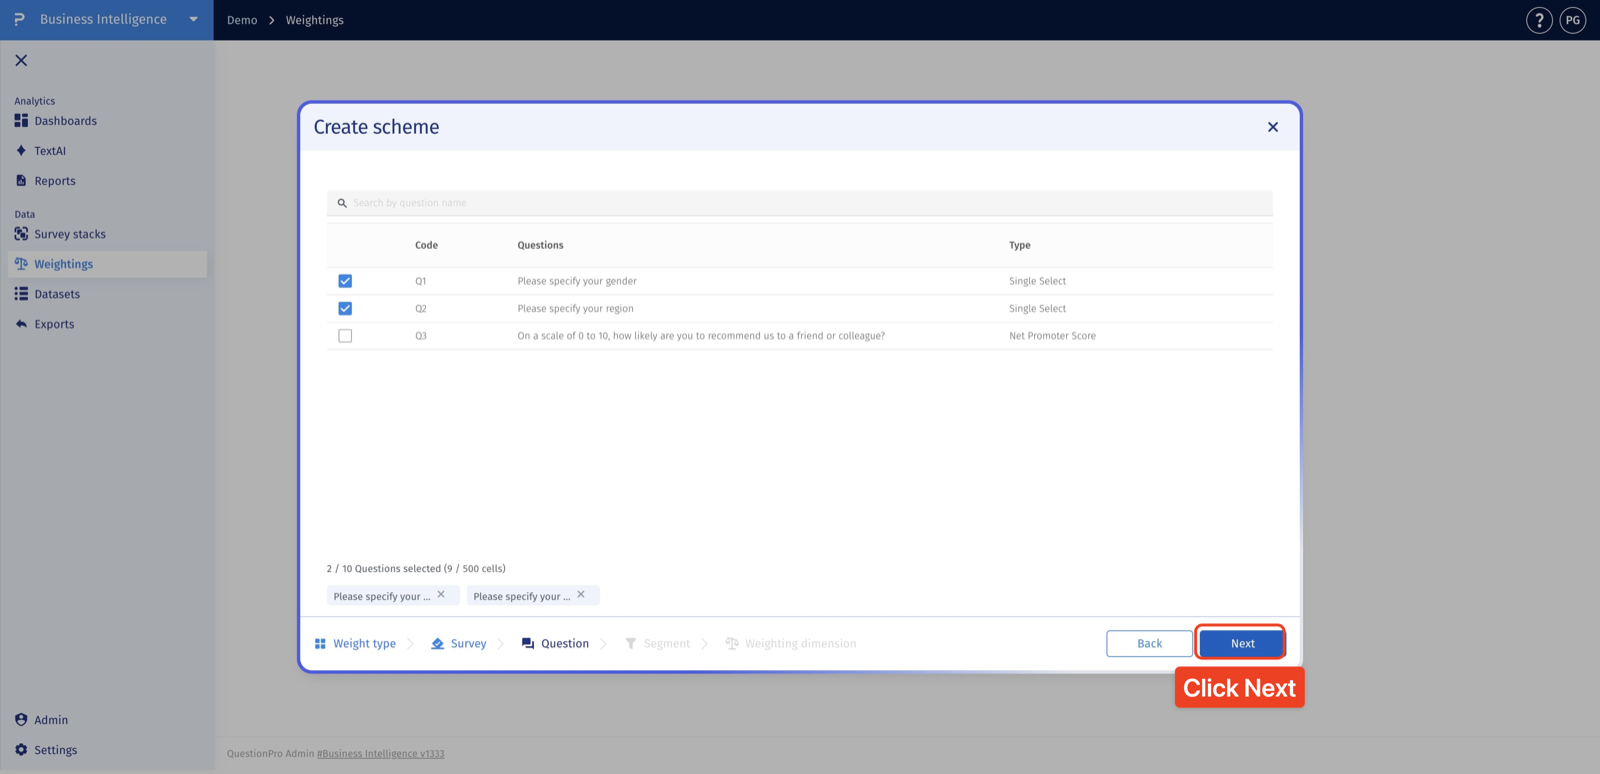Screen dimensions: 1600x774
Task: Click the Code column header
Action: tap(427, 245)
